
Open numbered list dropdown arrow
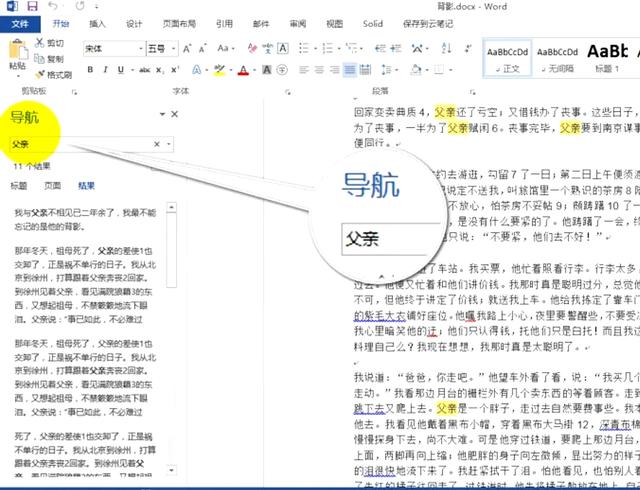pyautogui.click(x=339, y=49)
